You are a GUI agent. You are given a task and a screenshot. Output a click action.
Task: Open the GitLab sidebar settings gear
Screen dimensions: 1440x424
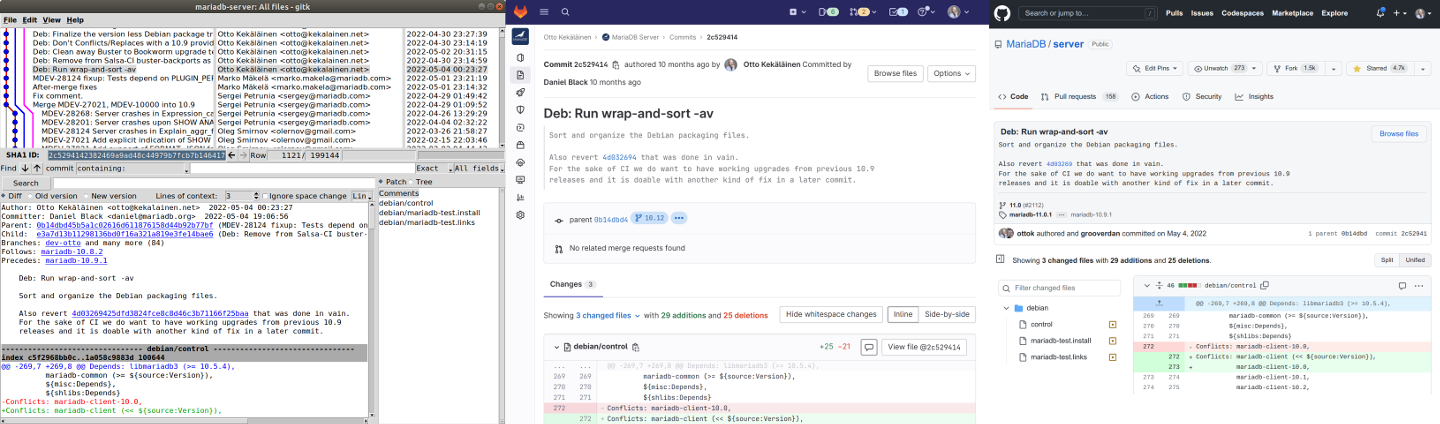click(521, 215)
